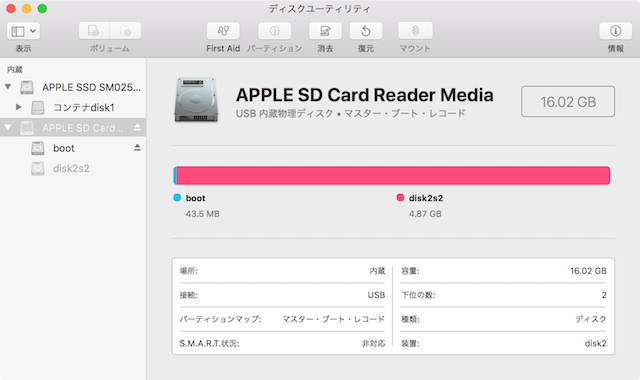Click the 4.87 GB size text
The image size is (640, 380).
pyautogui.click(x=425, y=214)
